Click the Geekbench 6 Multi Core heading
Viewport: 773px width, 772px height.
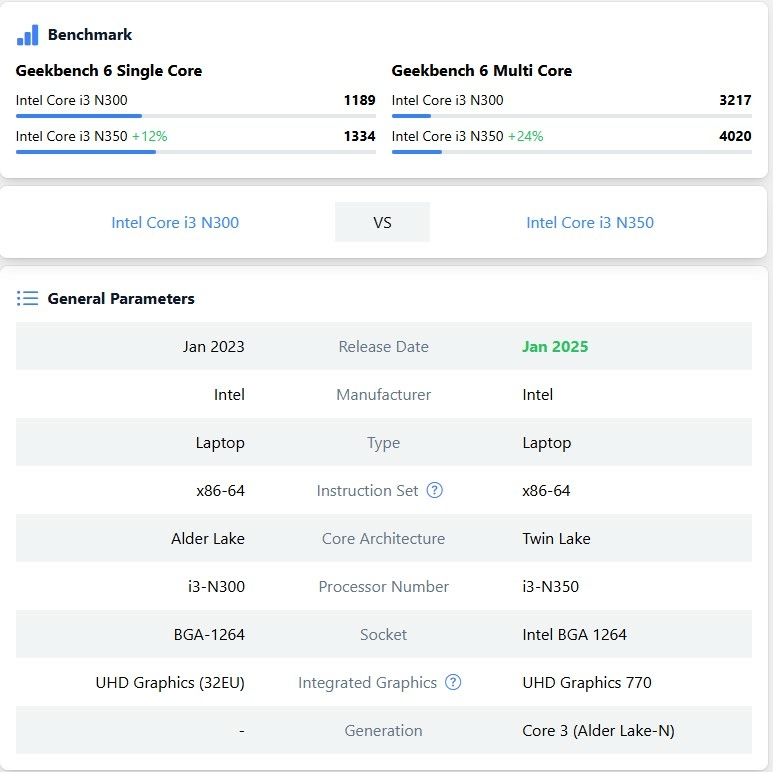pos(482,71)
